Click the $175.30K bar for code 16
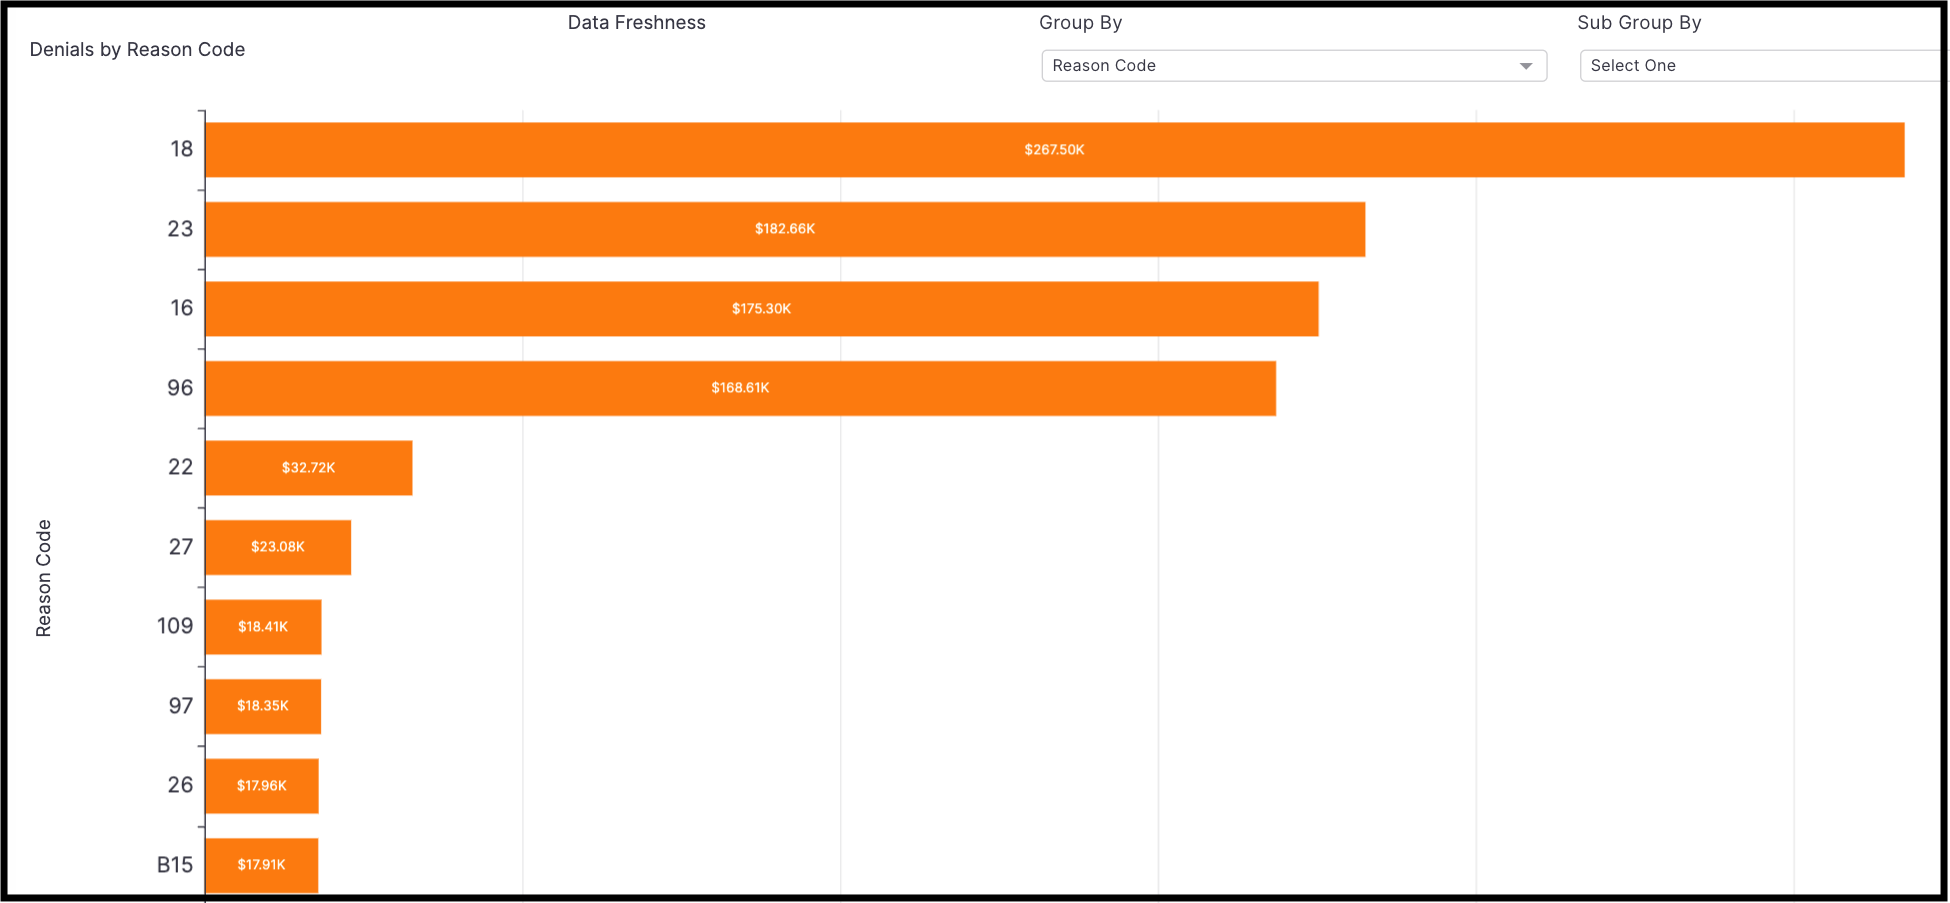 762,309
